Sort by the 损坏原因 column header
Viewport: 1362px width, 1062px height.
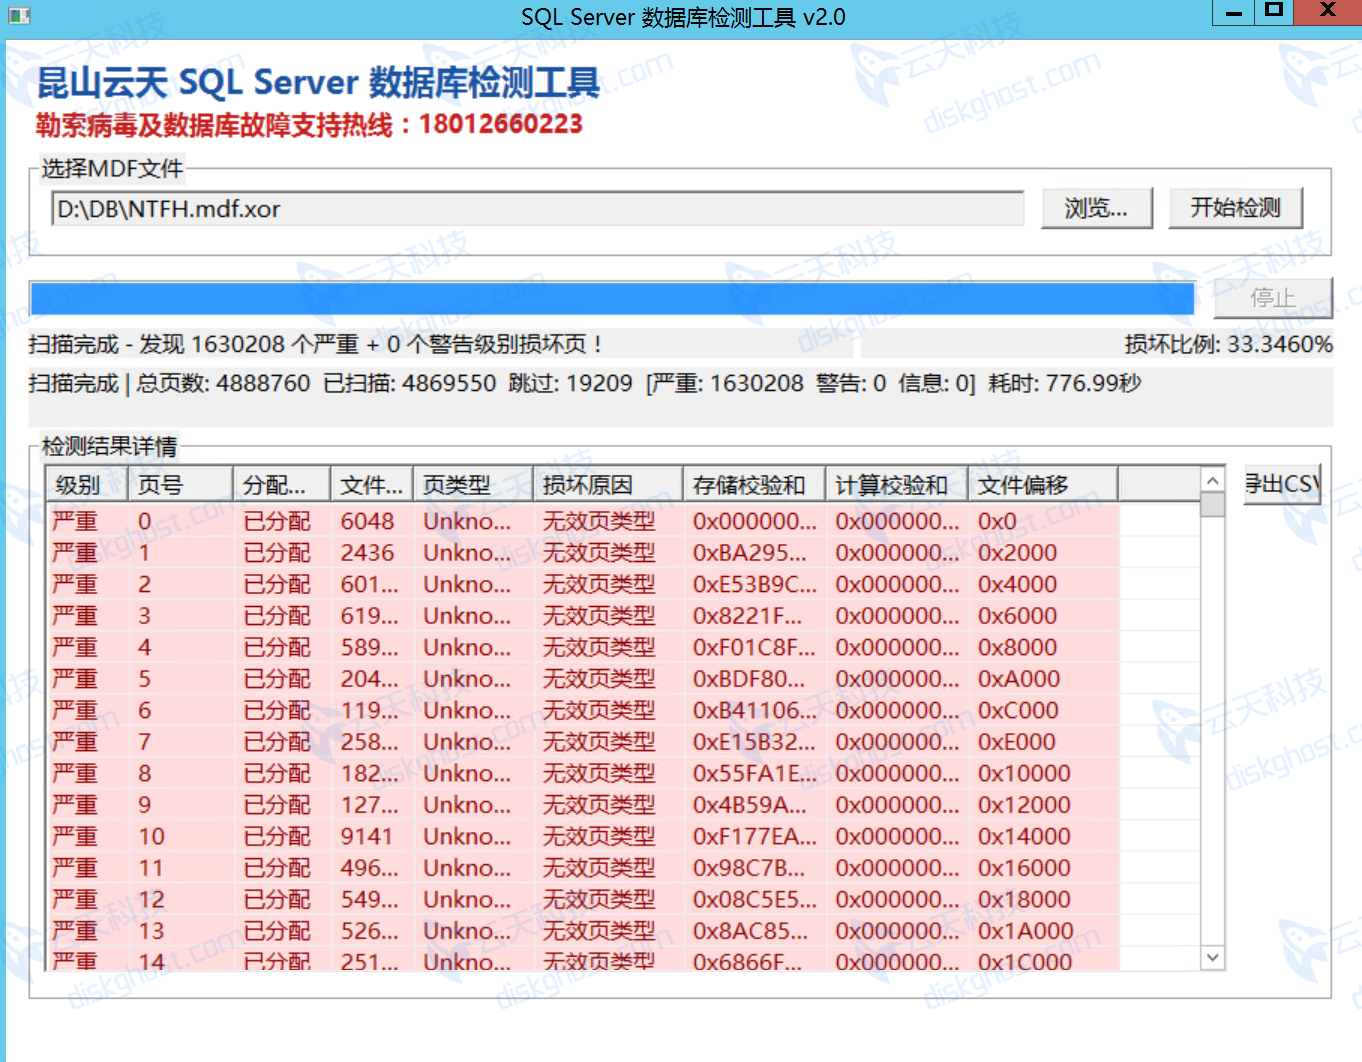pos(608,485)
